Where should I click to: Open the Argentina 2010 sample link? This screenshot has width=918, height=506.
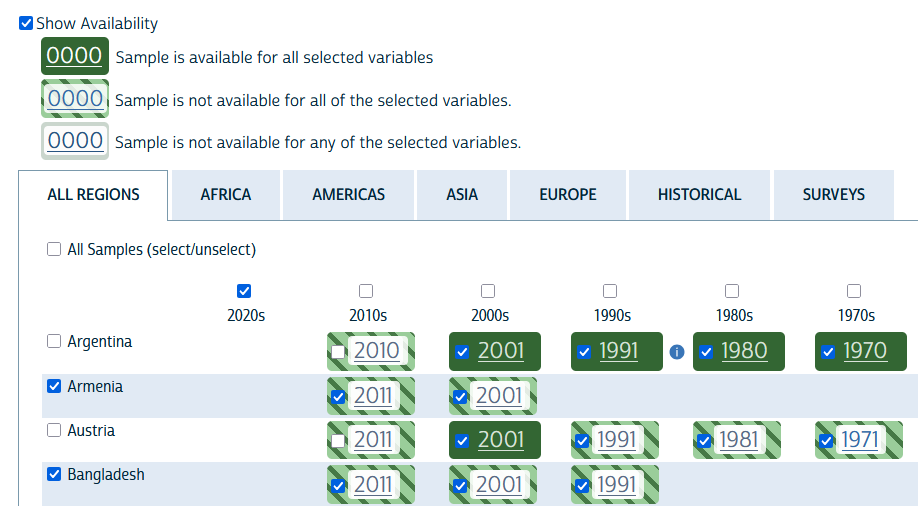[x=376, y=351]
